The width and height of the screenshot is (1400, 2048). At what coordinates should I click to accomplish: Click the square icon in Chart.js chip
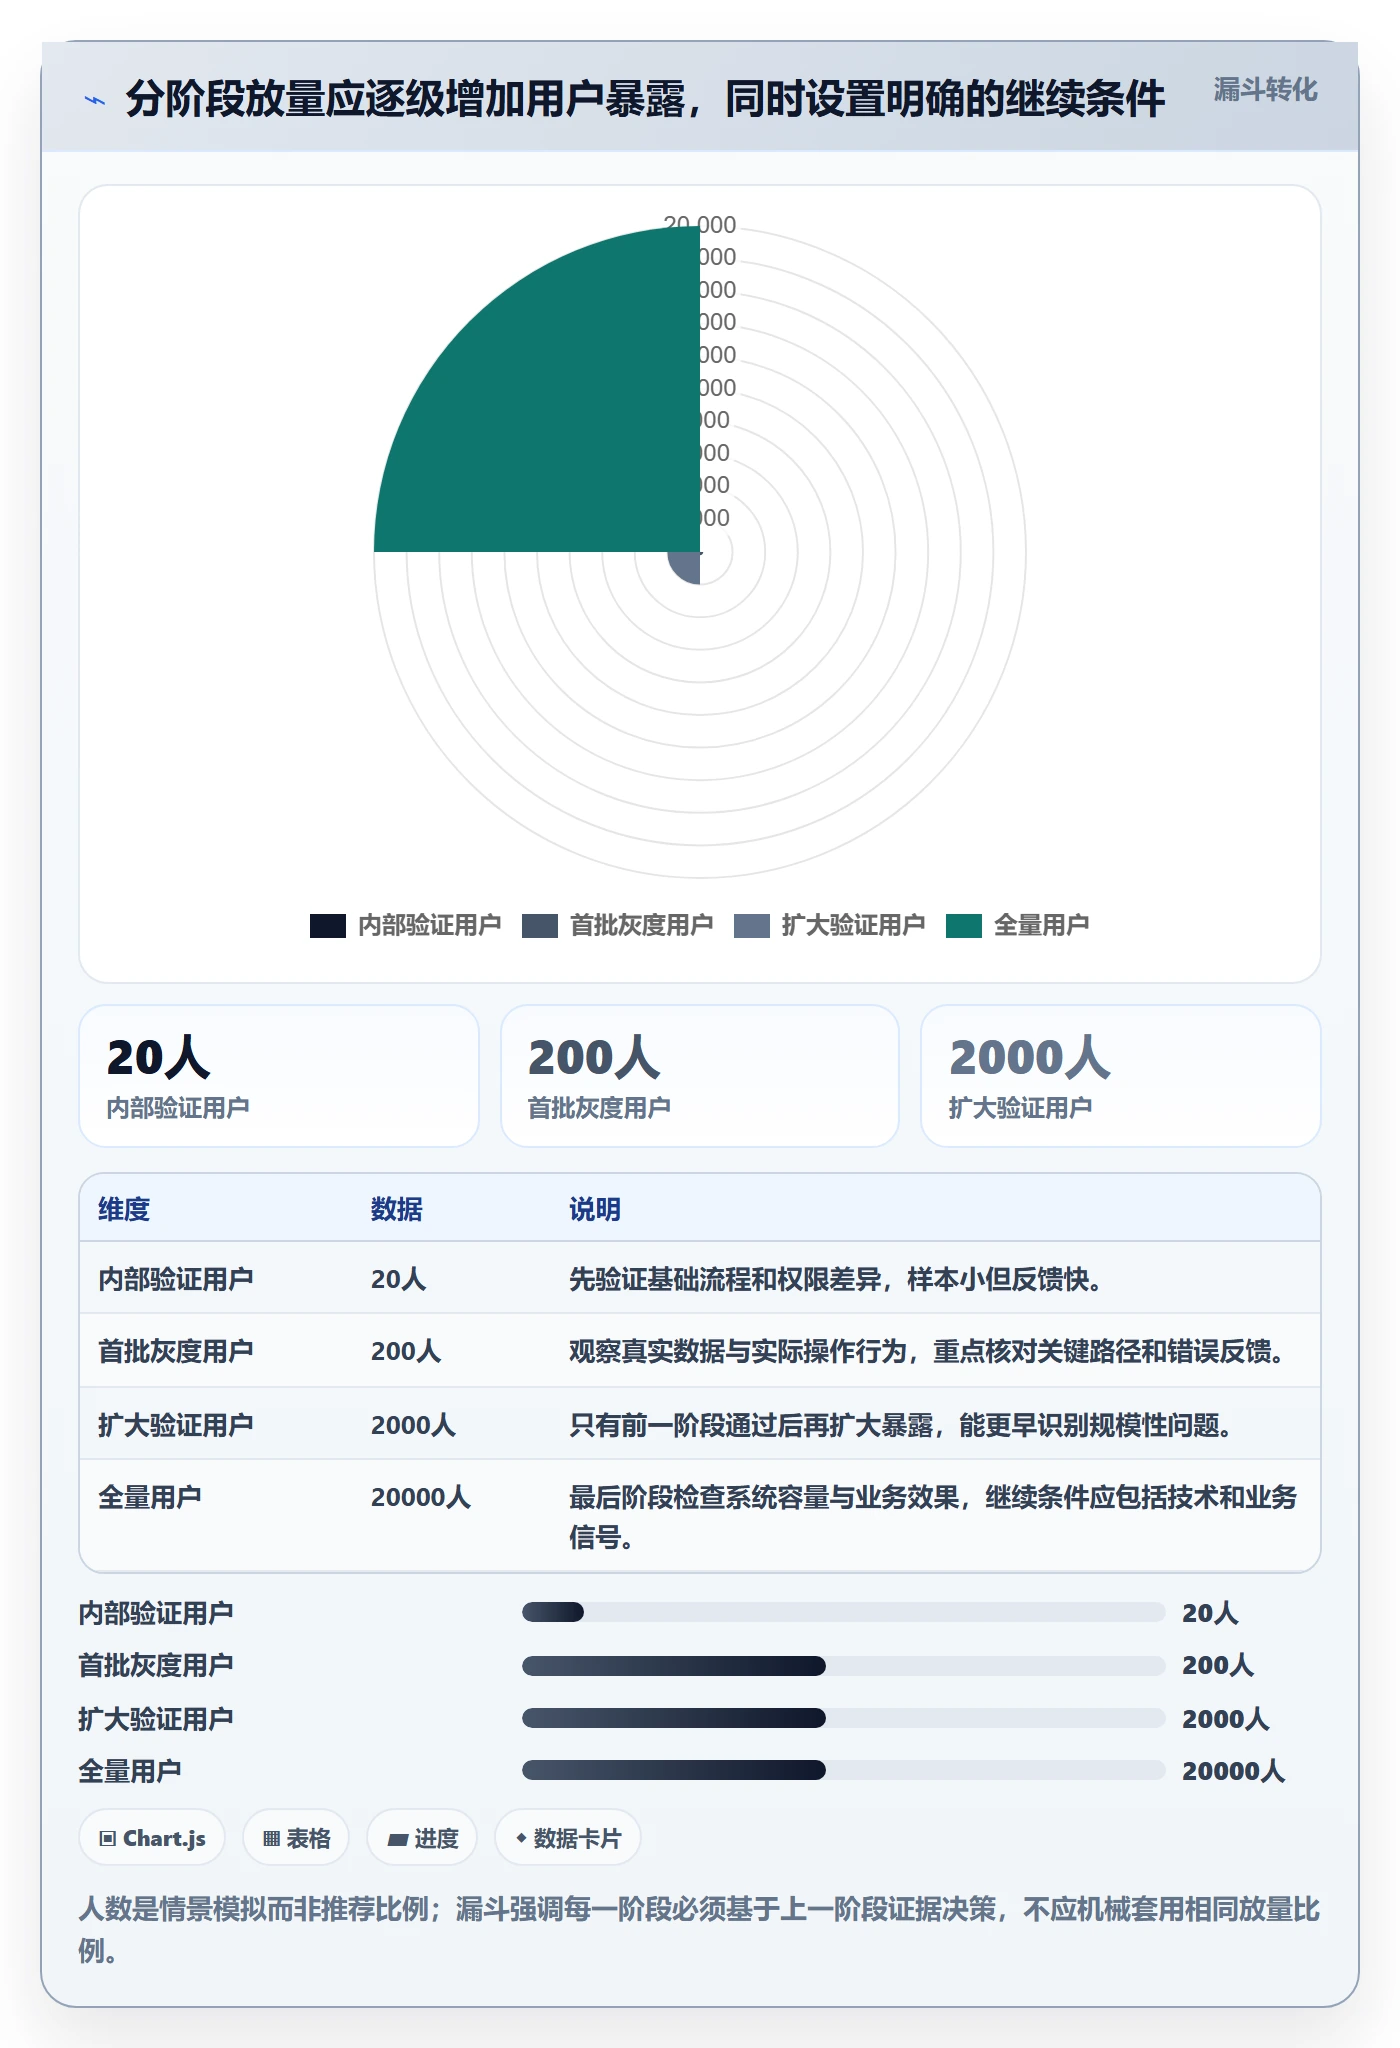[108, 1838]
